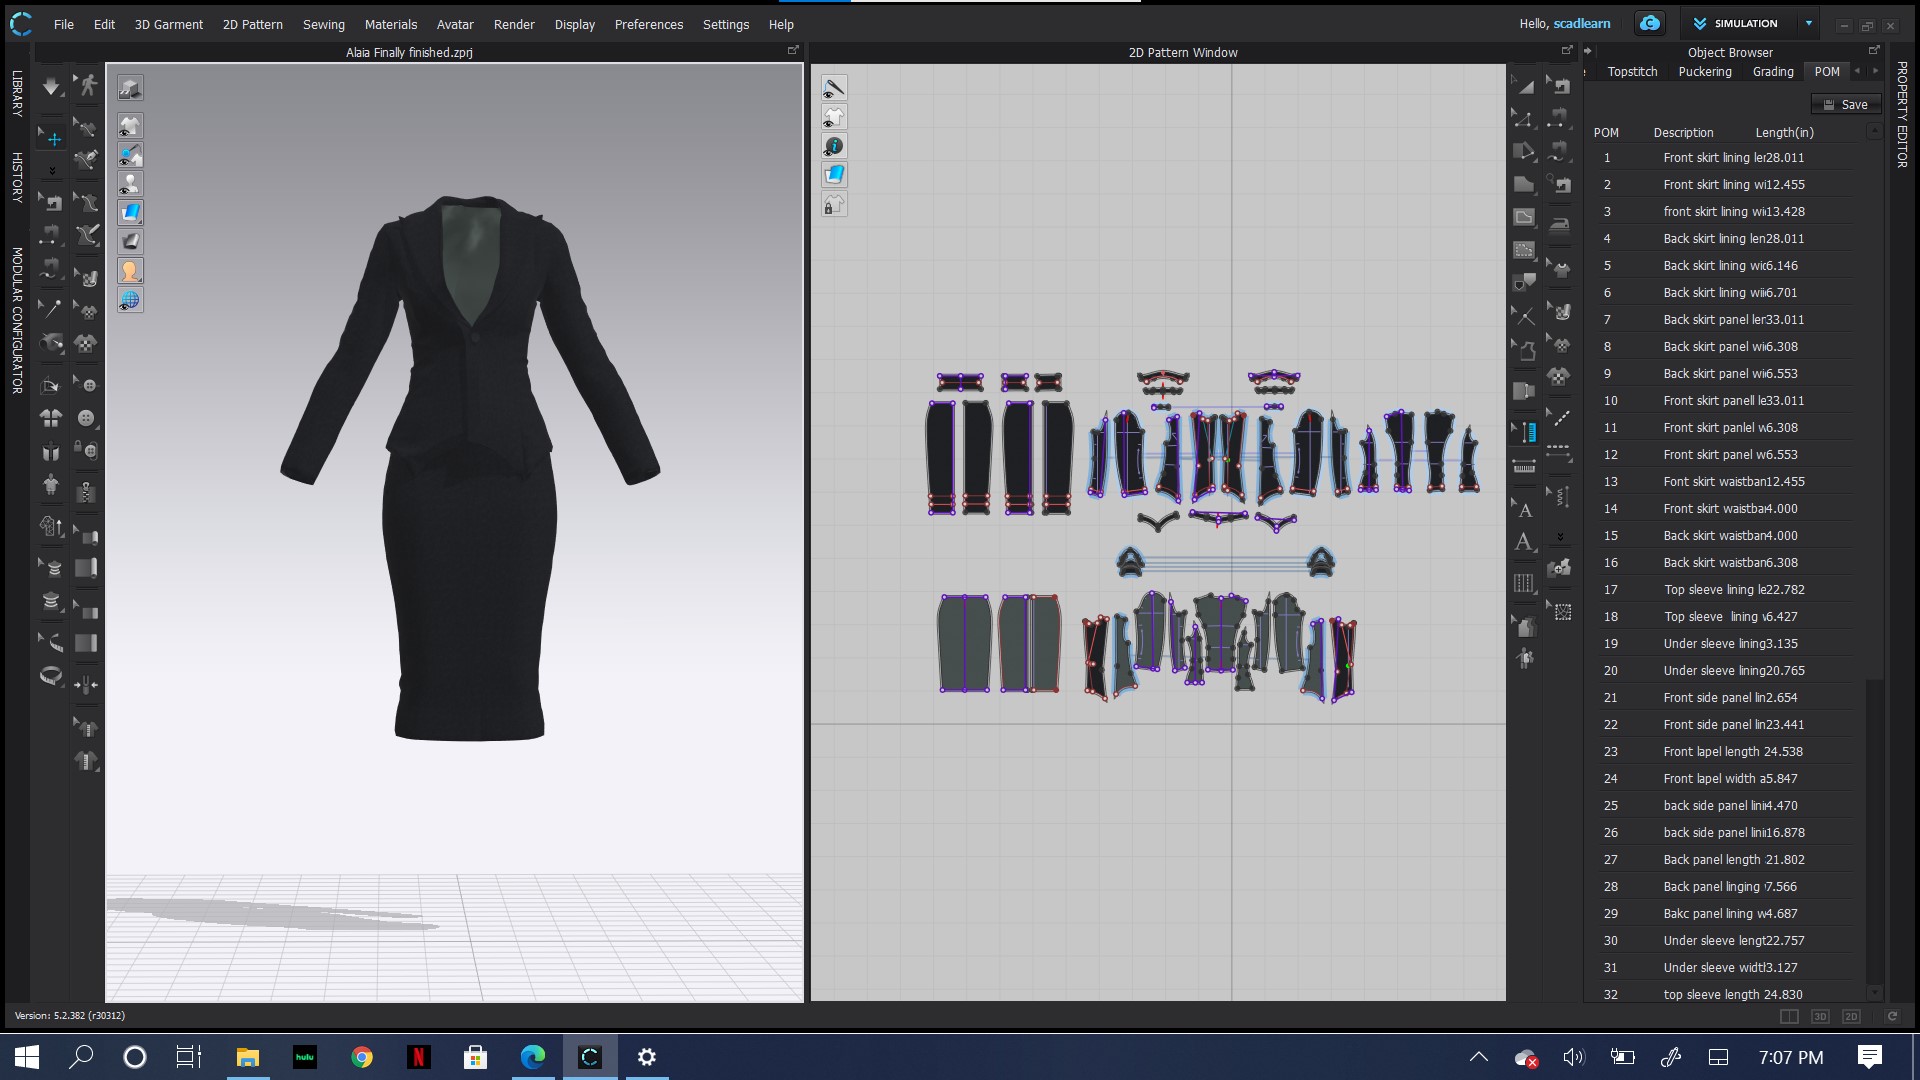This screenshot has width=1920, height=1080.
Task: Click the scadlearn username link
Action: pos(1581,24)
